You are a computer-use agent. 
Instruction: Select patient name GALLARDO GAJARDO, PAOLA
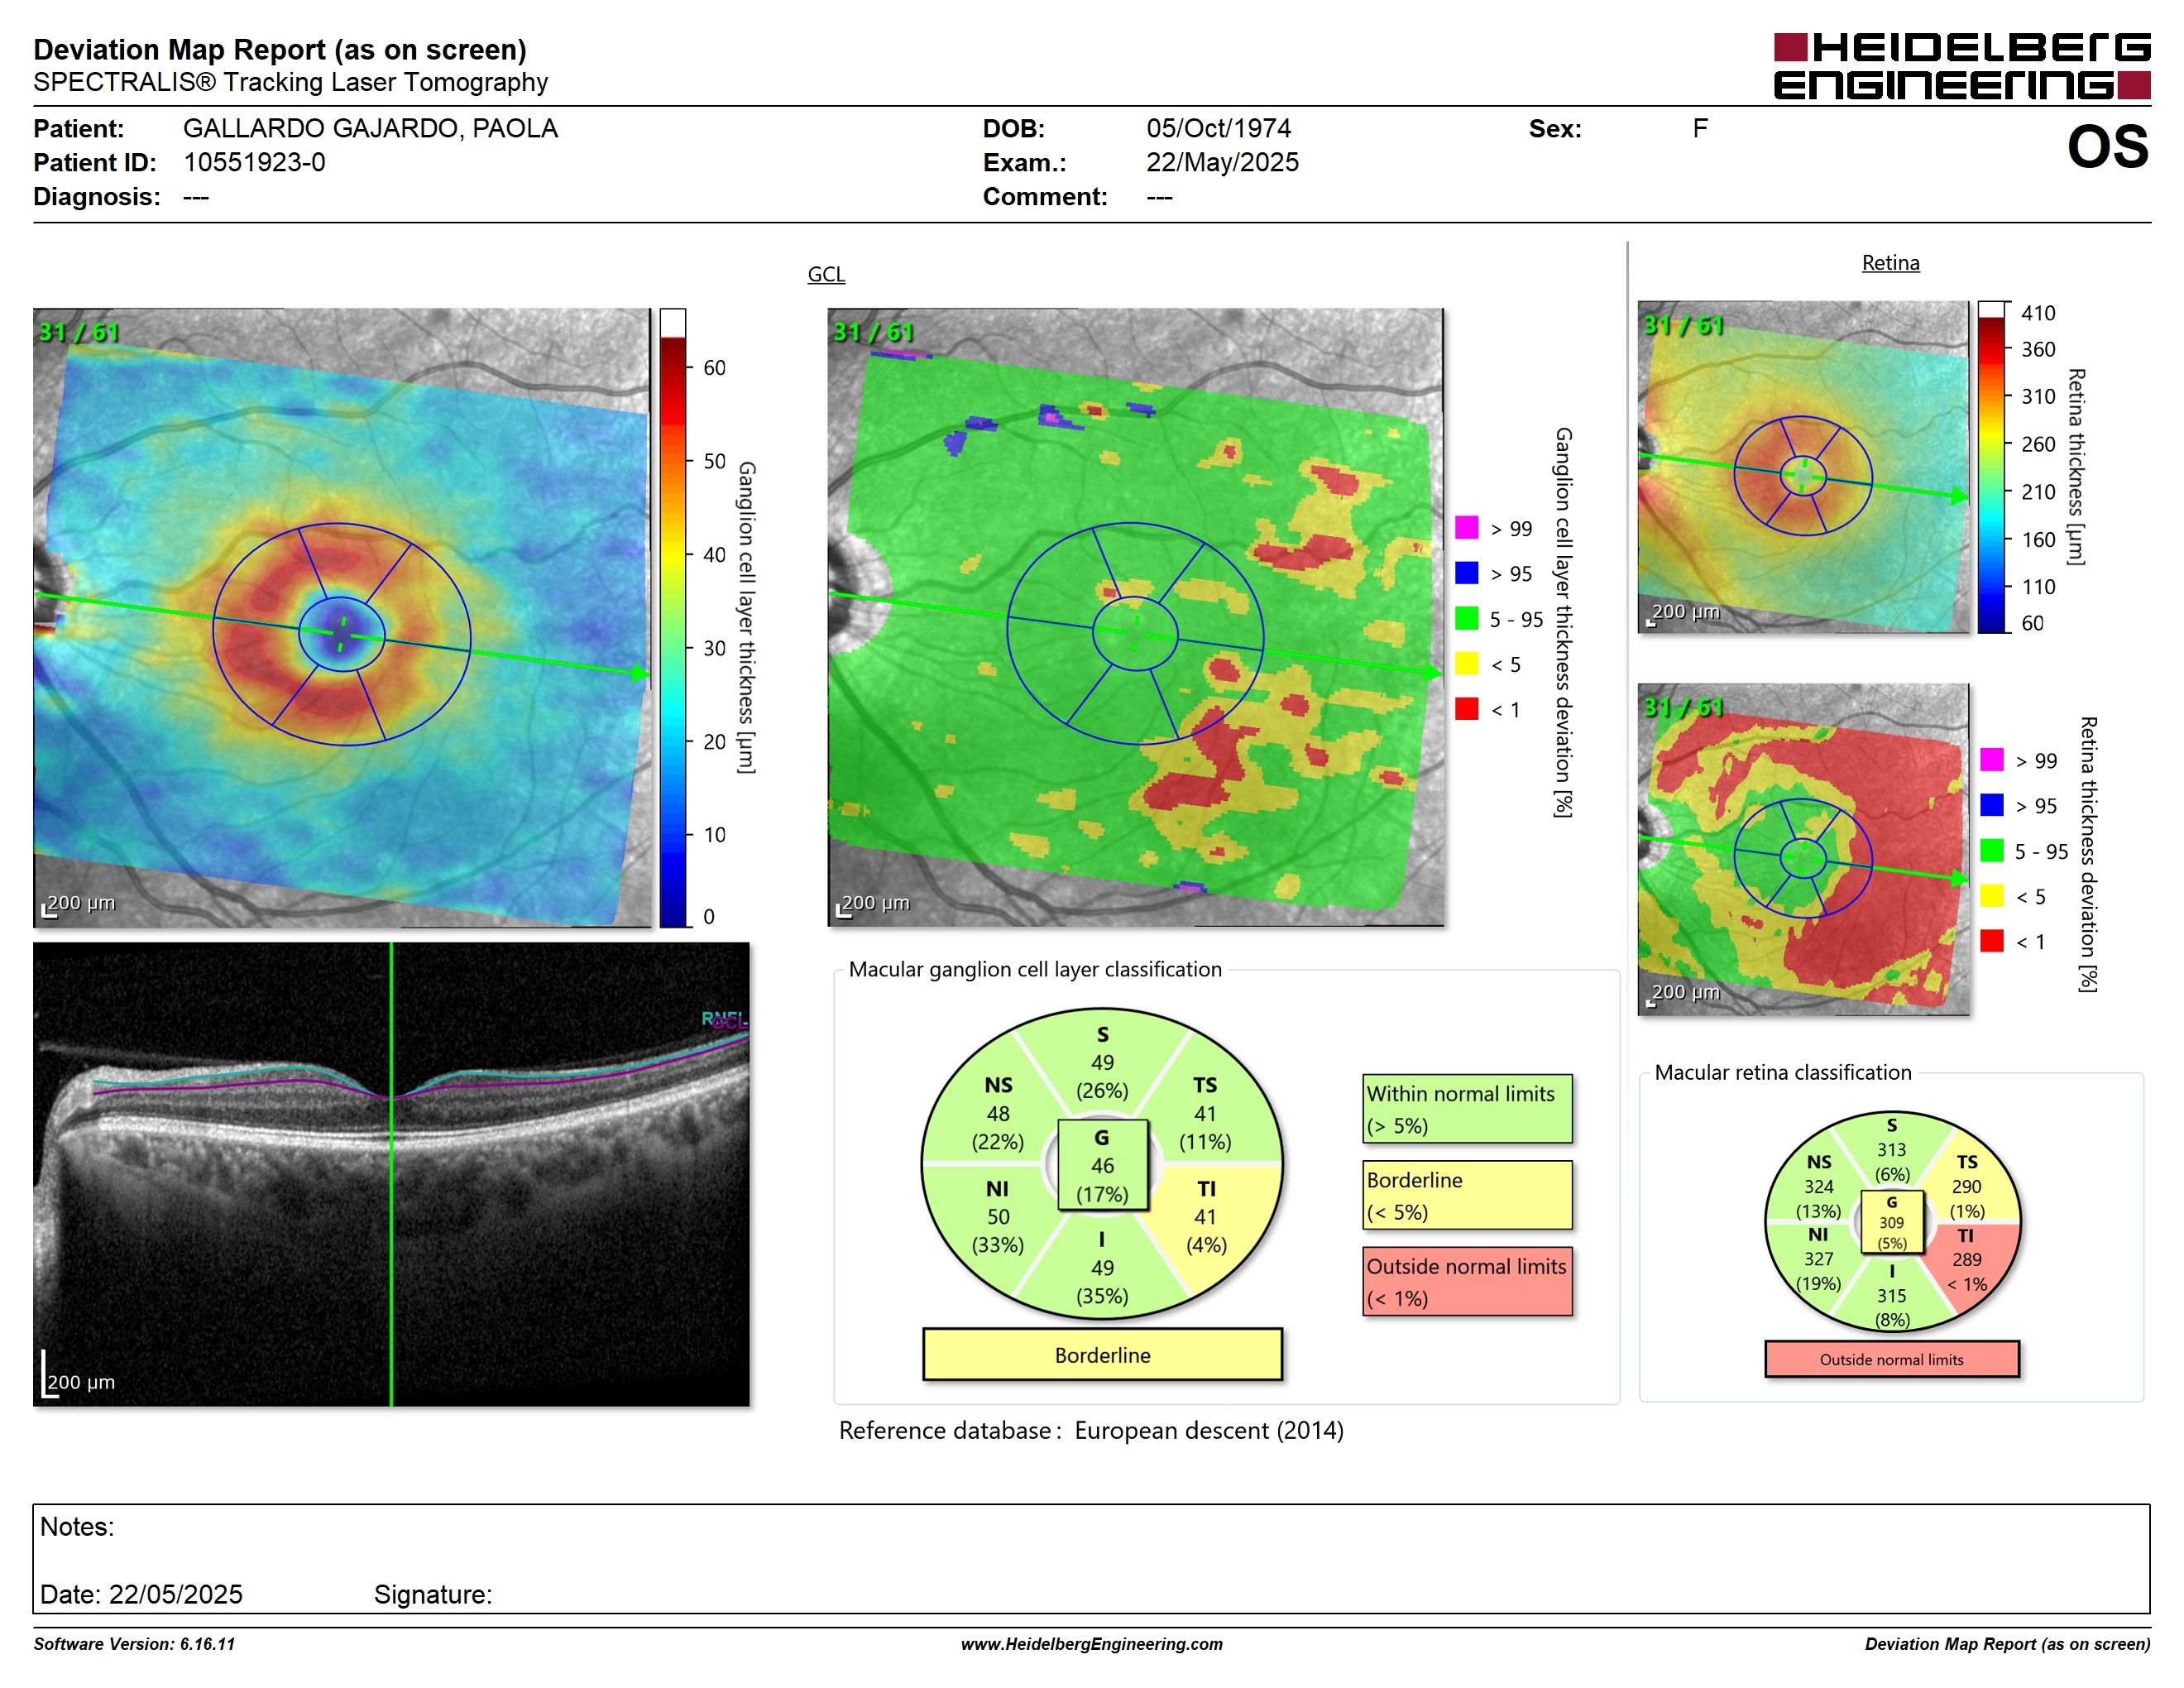(x=370, y=128)
